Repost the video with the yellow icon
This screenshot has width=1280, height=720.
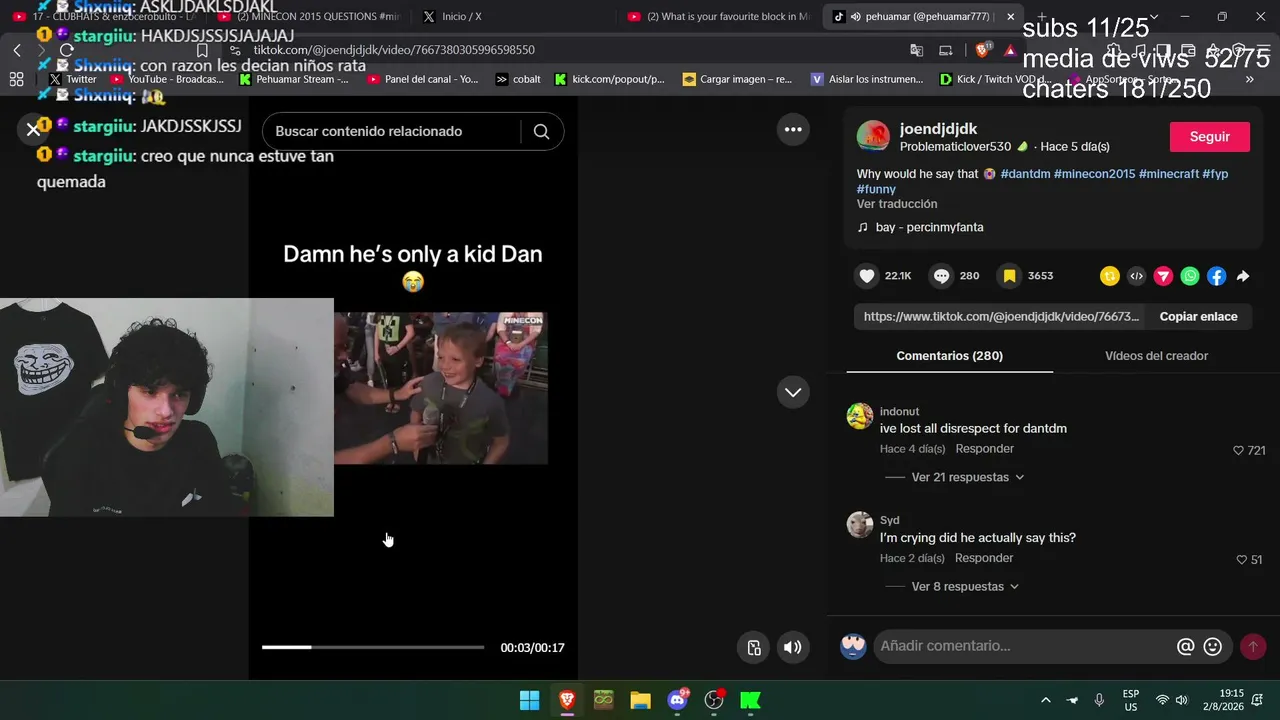1109,276
